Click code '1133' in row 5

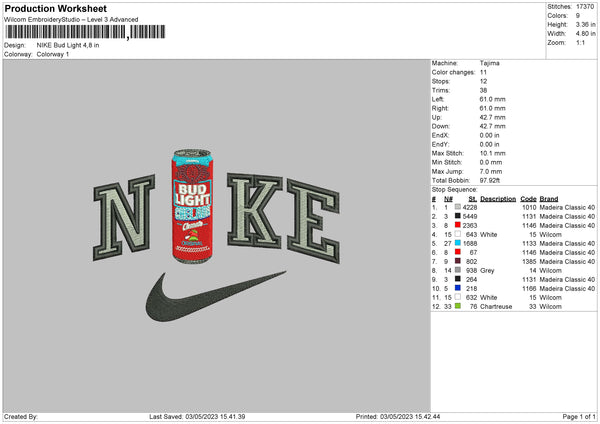529,243
